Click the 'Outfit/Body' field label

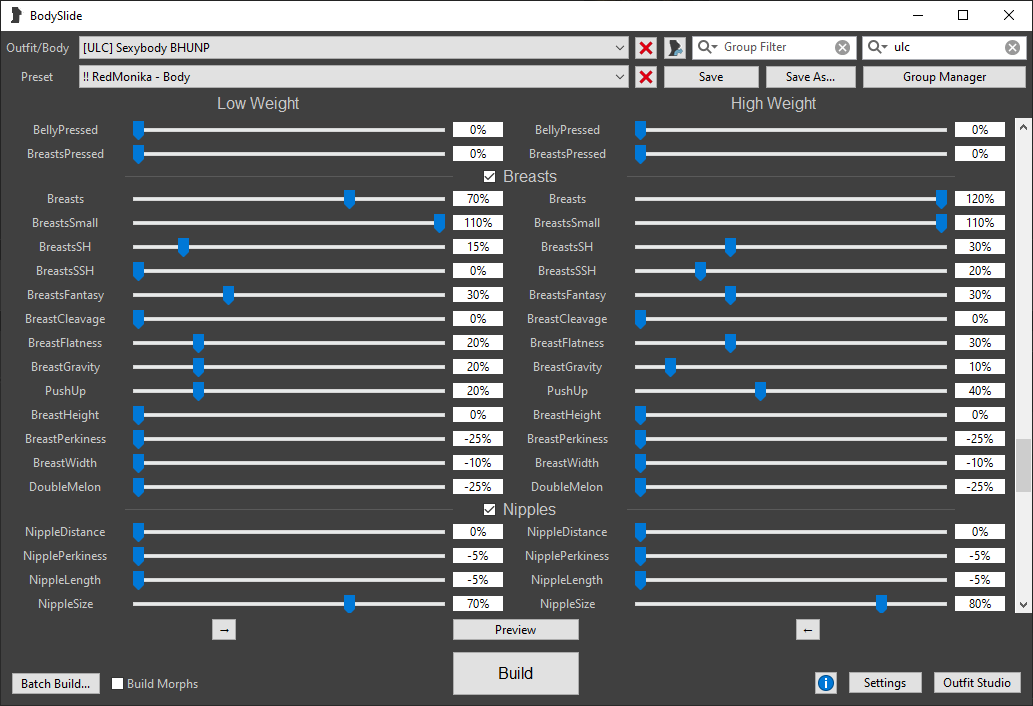(x=38, y=47)
